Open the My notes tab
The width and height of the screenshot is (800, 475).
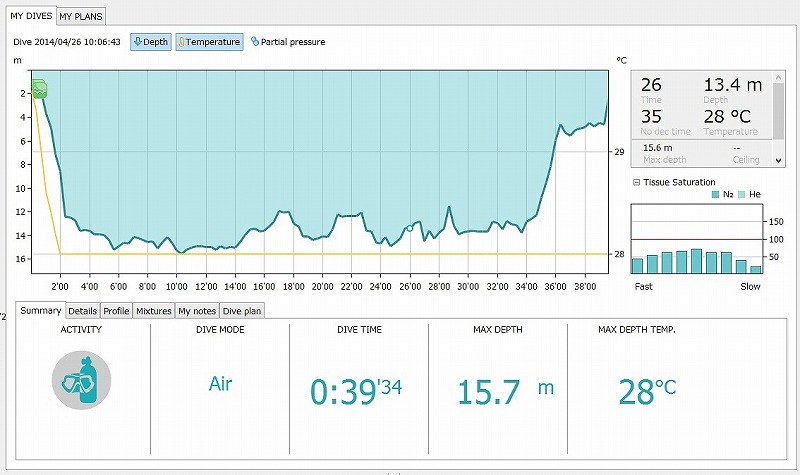[x=197, y=311]
